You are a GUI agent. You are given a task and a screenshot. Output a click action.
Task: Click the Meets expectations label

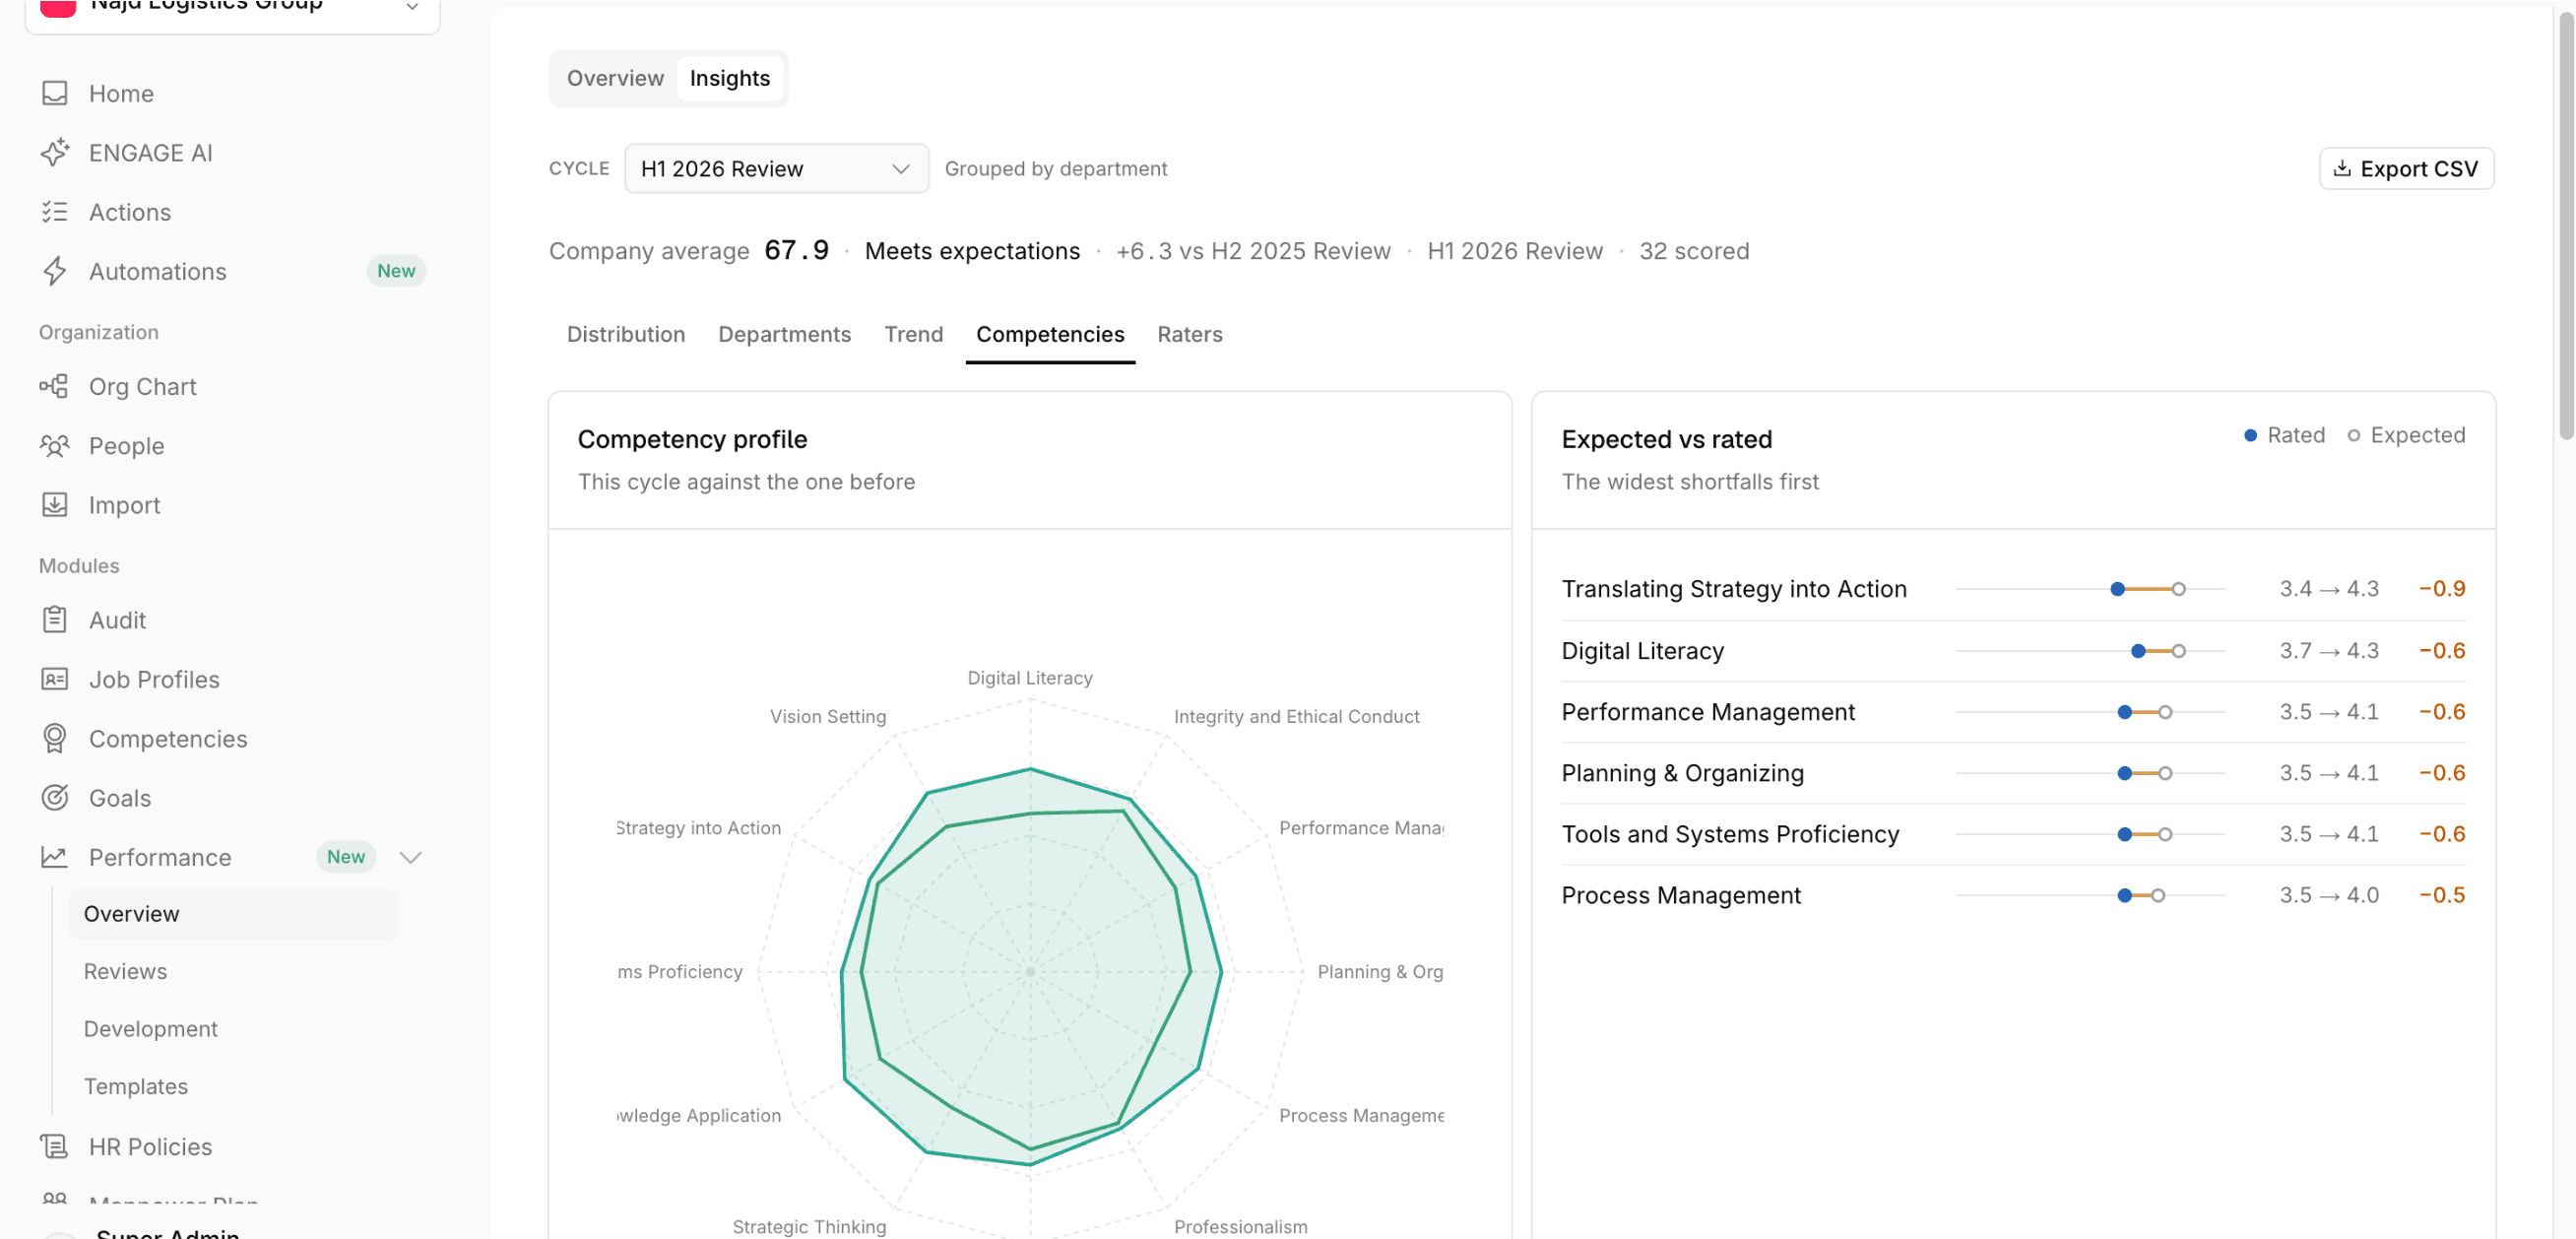click(x=972, y=251)
